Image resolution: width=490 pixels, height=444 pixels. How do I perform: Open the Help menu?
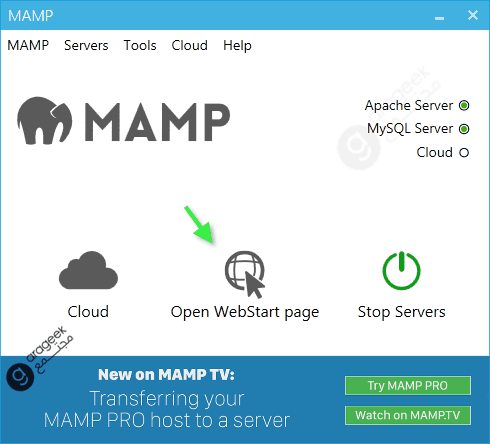click(x=237, y=45)
